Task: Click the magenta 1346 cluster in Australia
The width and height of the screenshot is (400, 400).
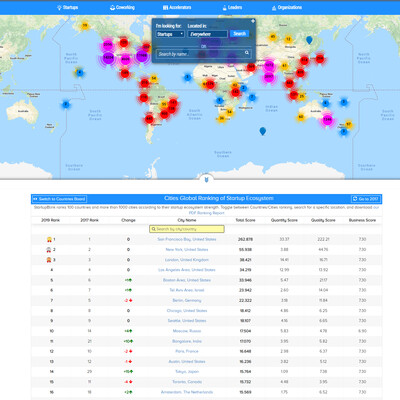Action: tap(327, 119)
